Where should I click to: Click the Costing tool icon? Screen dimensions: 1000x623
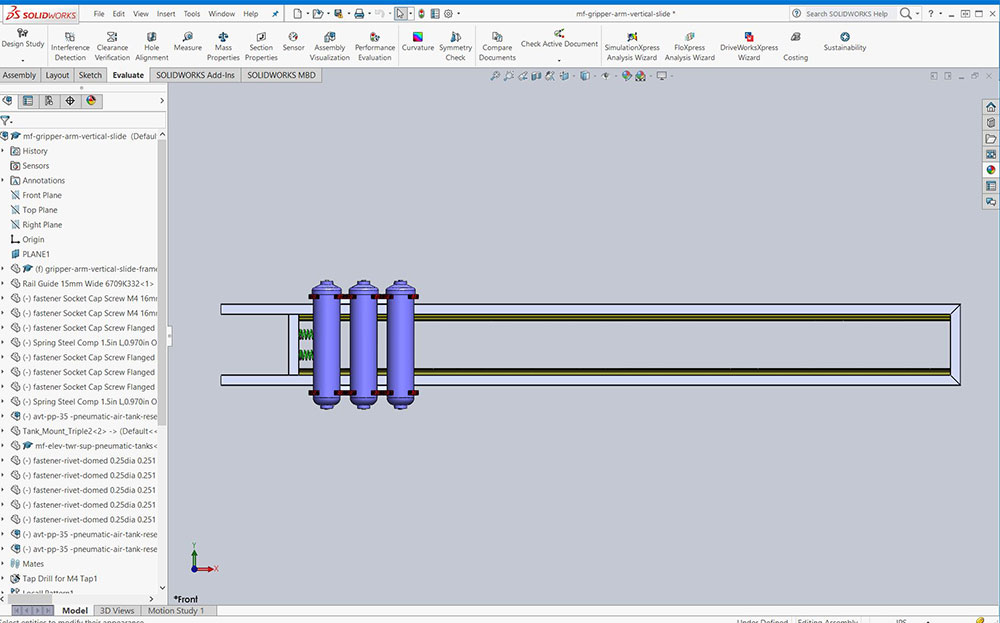(x=795, y=38)
